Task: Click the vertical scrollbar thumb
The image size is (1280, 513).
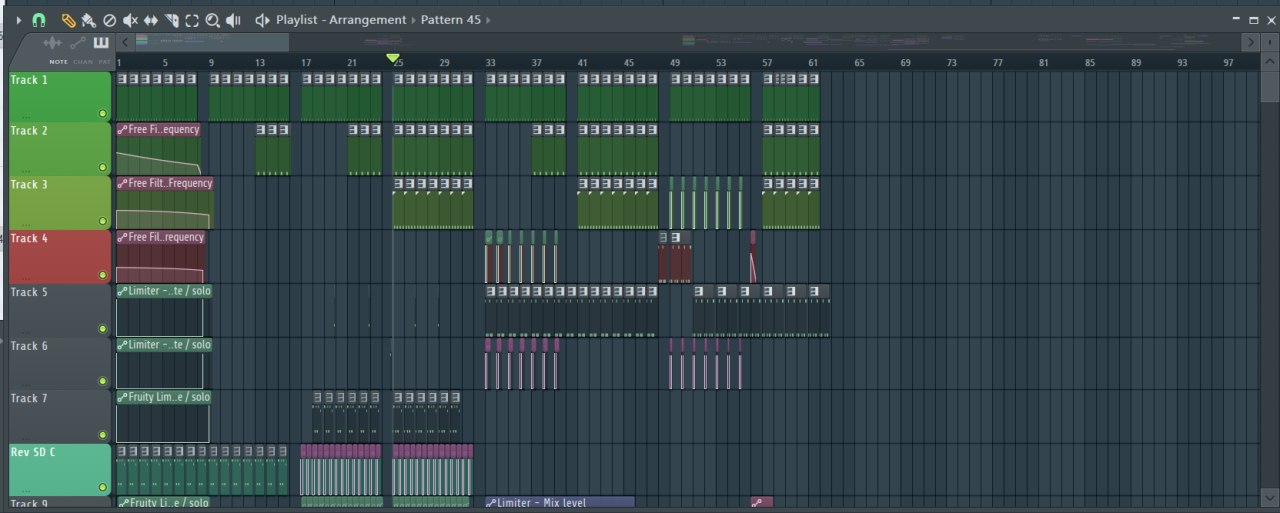Action: pyautogui.click(x=1269, y=86)
